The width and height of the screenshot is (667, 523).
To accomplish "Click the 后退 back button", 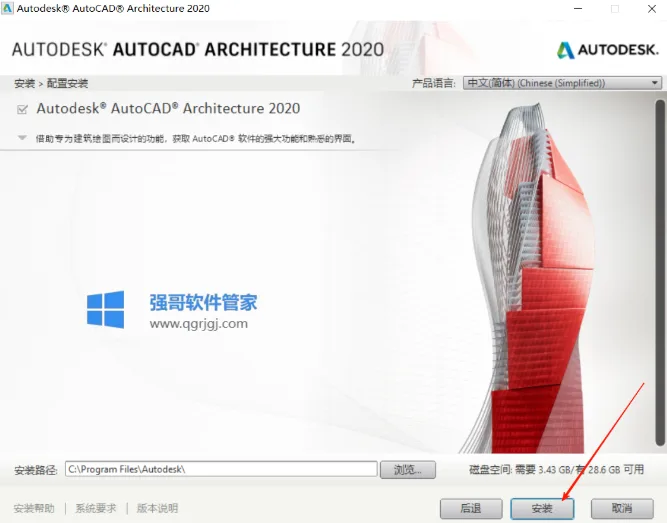I will [x=471, y=508].
